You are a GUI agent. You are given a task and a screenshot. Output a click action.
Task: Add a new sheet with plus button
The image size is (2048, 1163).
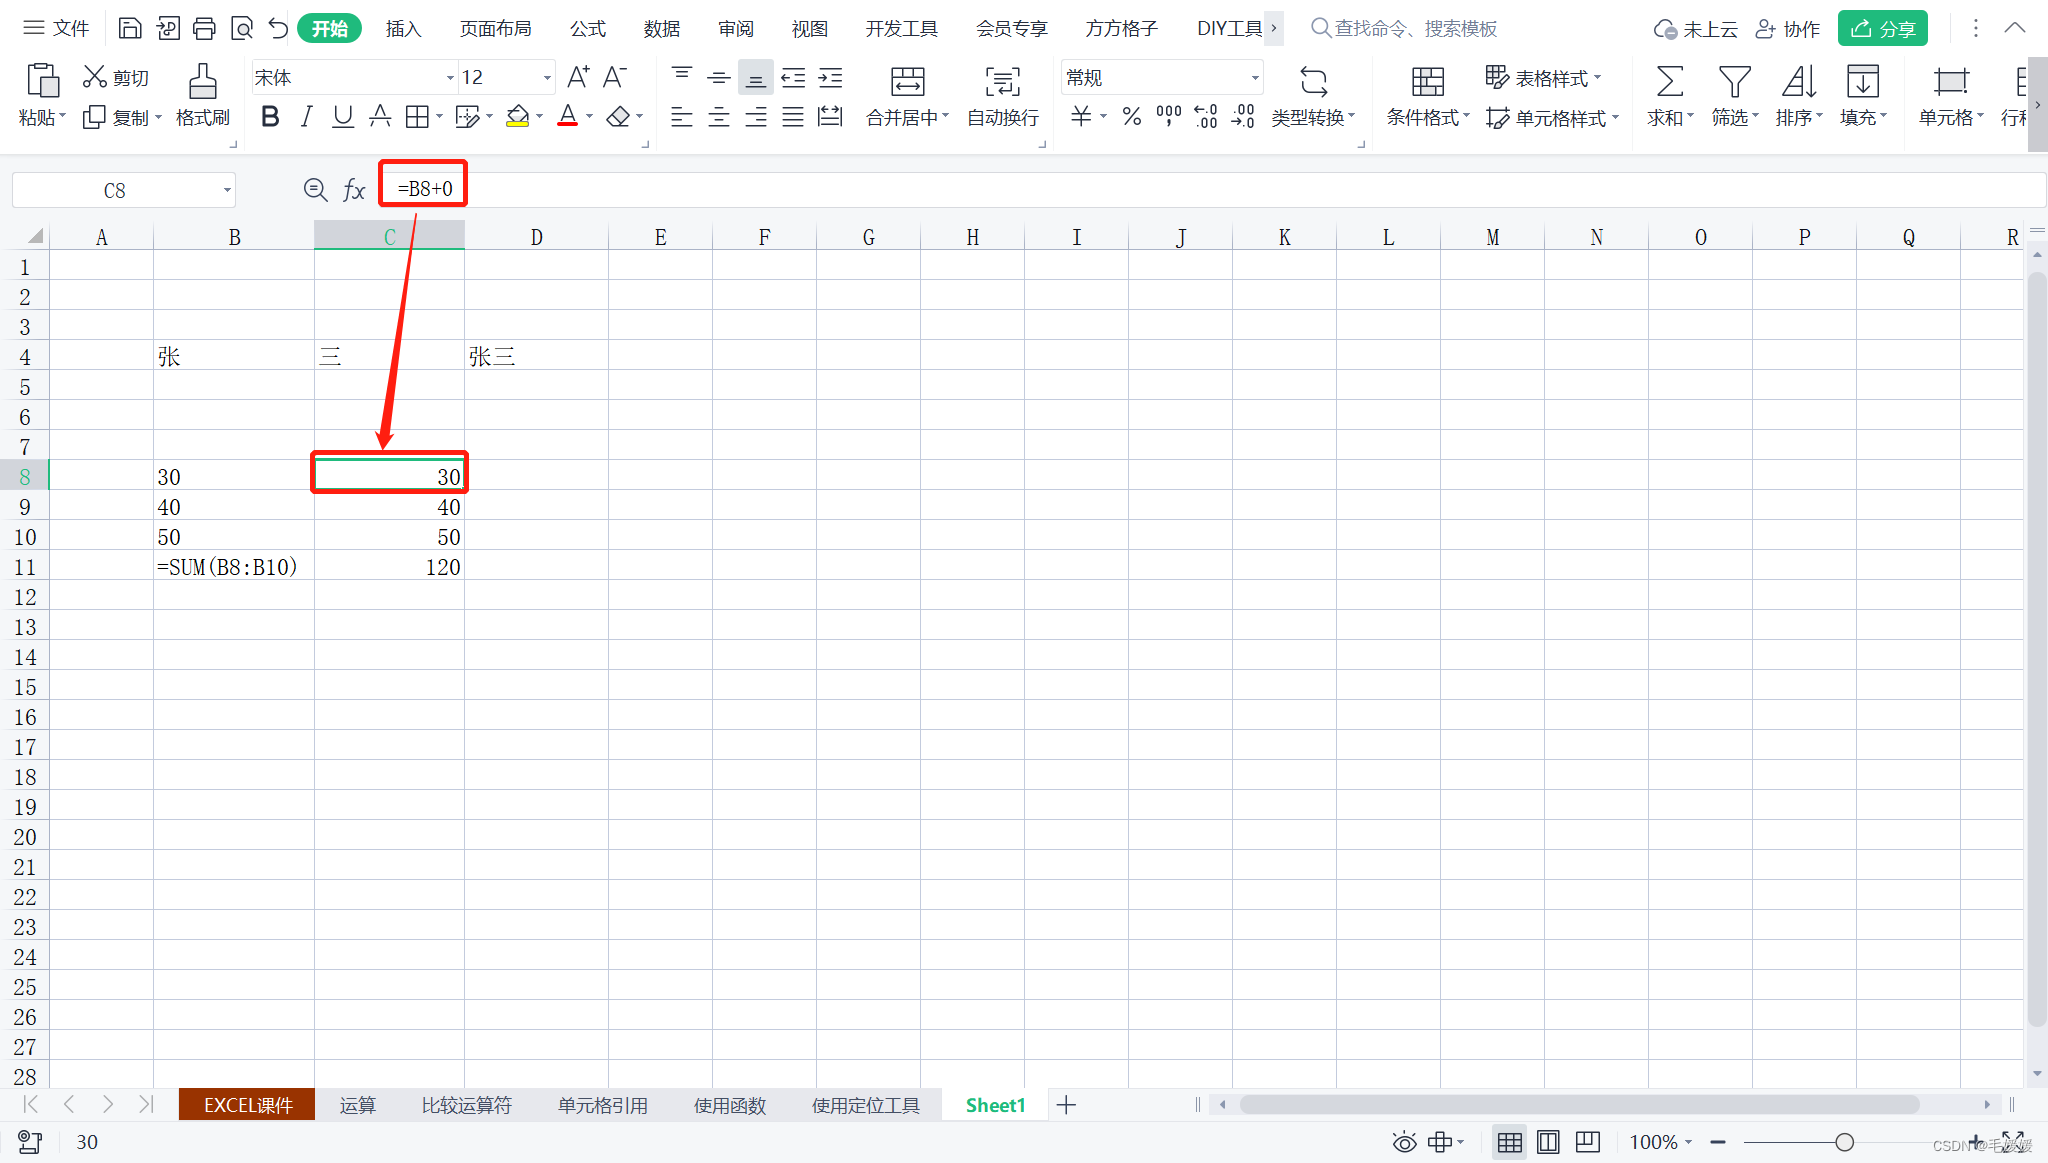point(1066,1105)
